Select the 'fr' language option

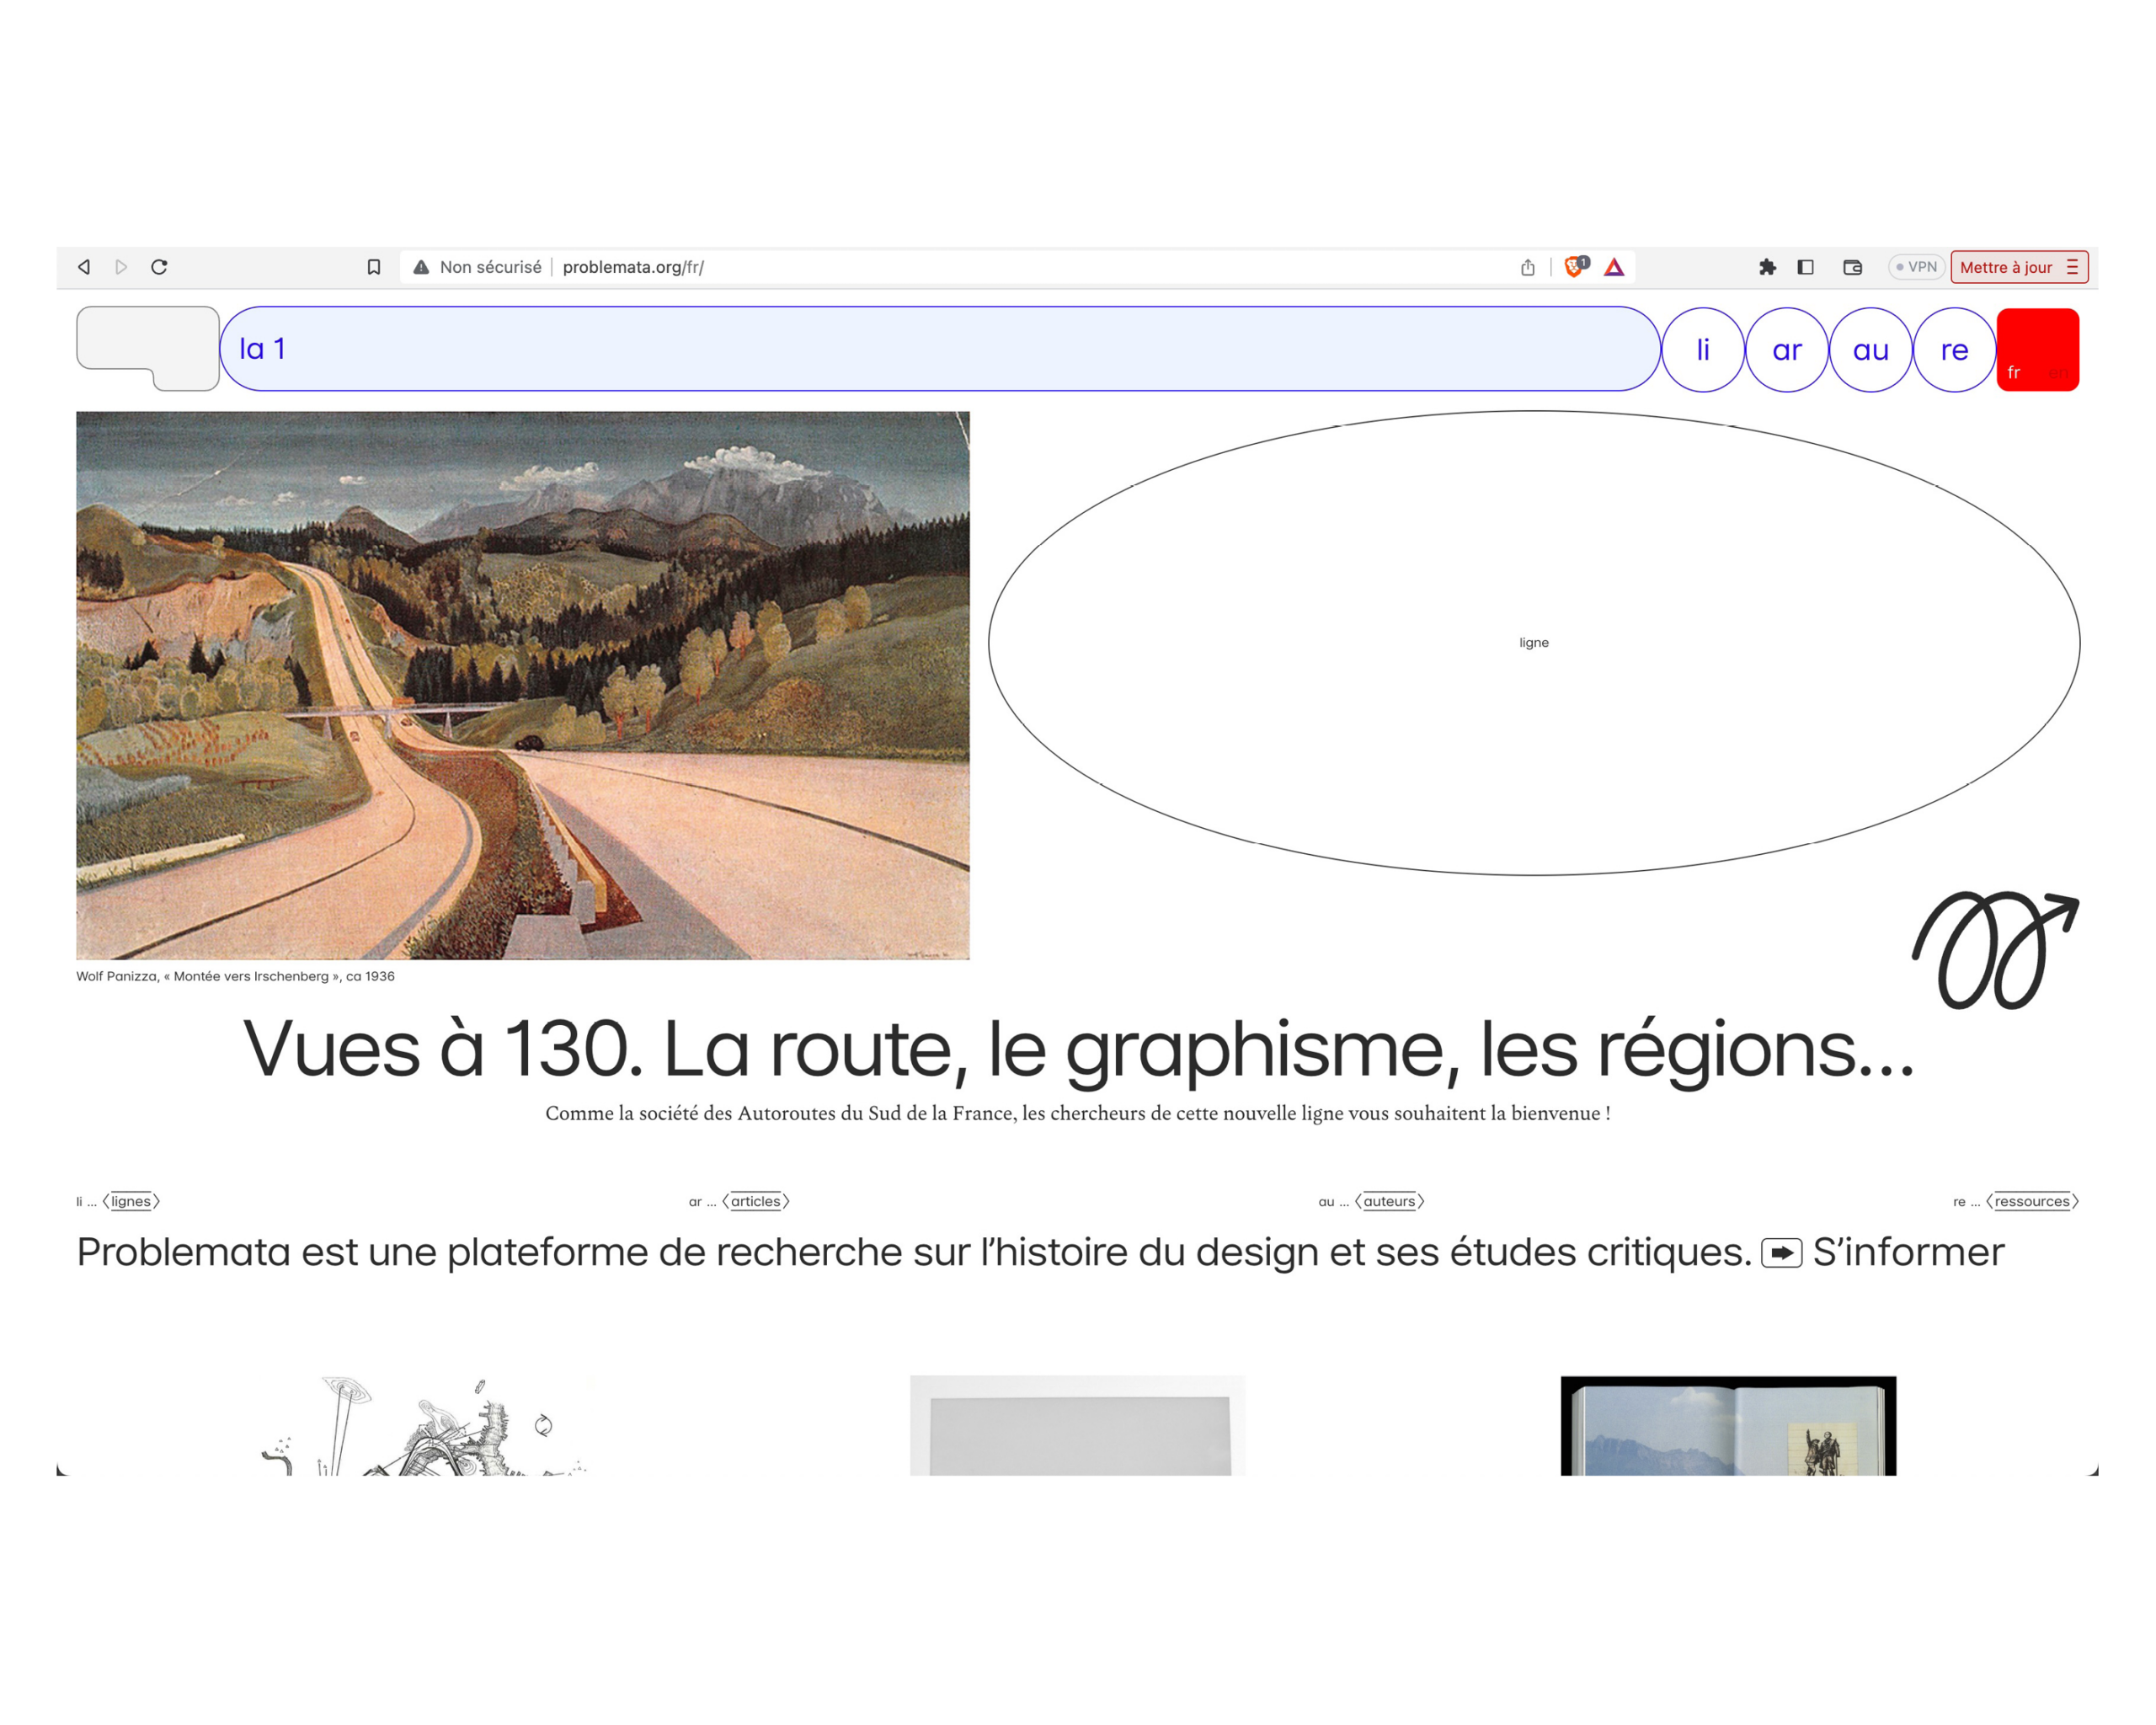(x=2014, y=373)
